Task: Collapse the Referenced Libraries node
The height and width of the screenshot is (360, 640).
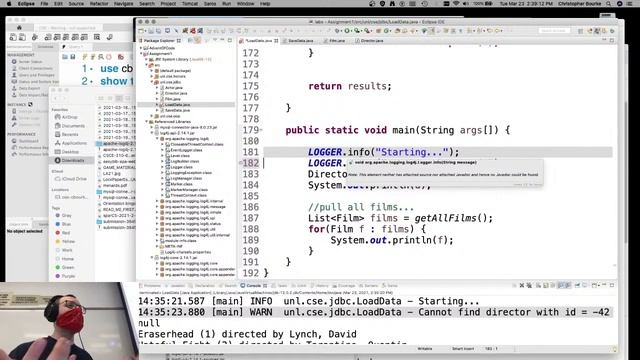Action: (x=147, y=122)
